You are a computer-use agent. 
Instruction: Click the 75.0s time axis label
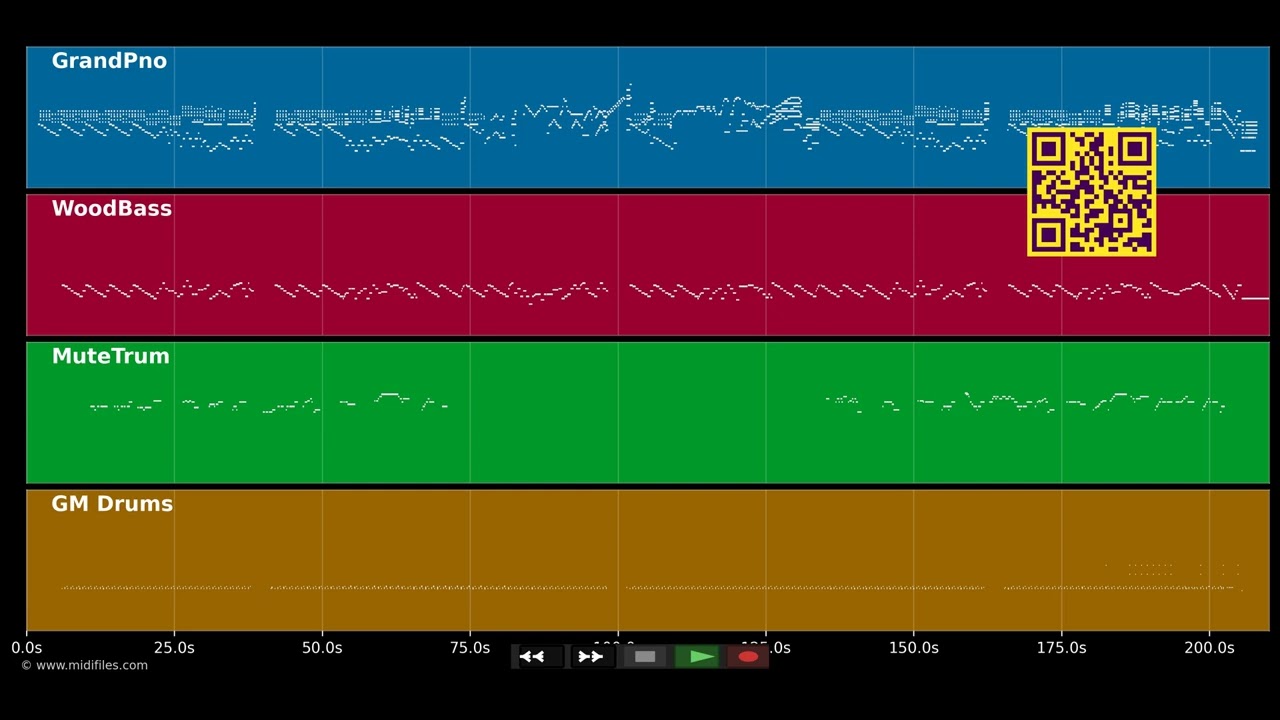tap(470, 648)
